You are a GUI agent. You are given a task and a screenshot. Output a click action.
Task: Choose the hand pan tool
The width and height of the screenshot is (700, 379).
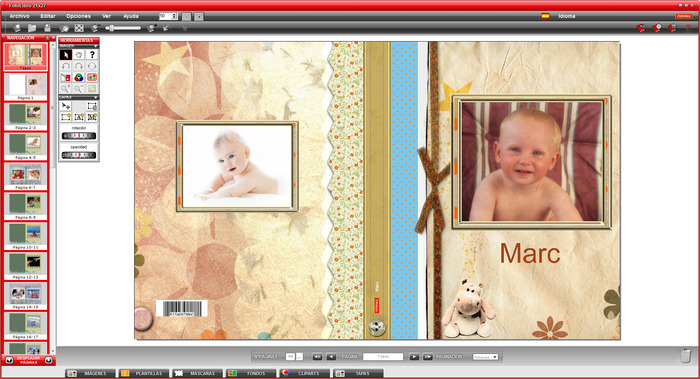(79, 55)
